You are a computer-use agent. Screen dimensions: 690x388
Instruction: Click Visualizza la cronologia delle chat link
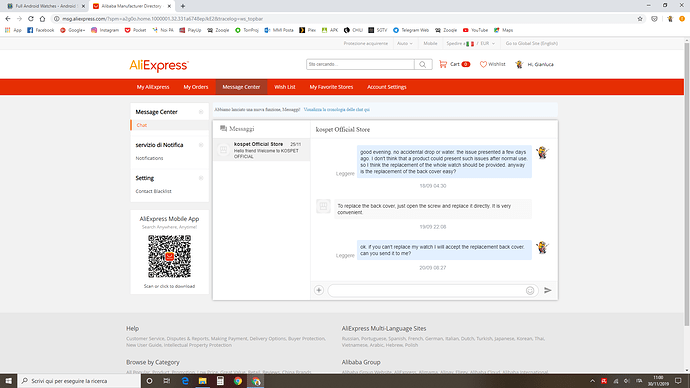[337, 110]
